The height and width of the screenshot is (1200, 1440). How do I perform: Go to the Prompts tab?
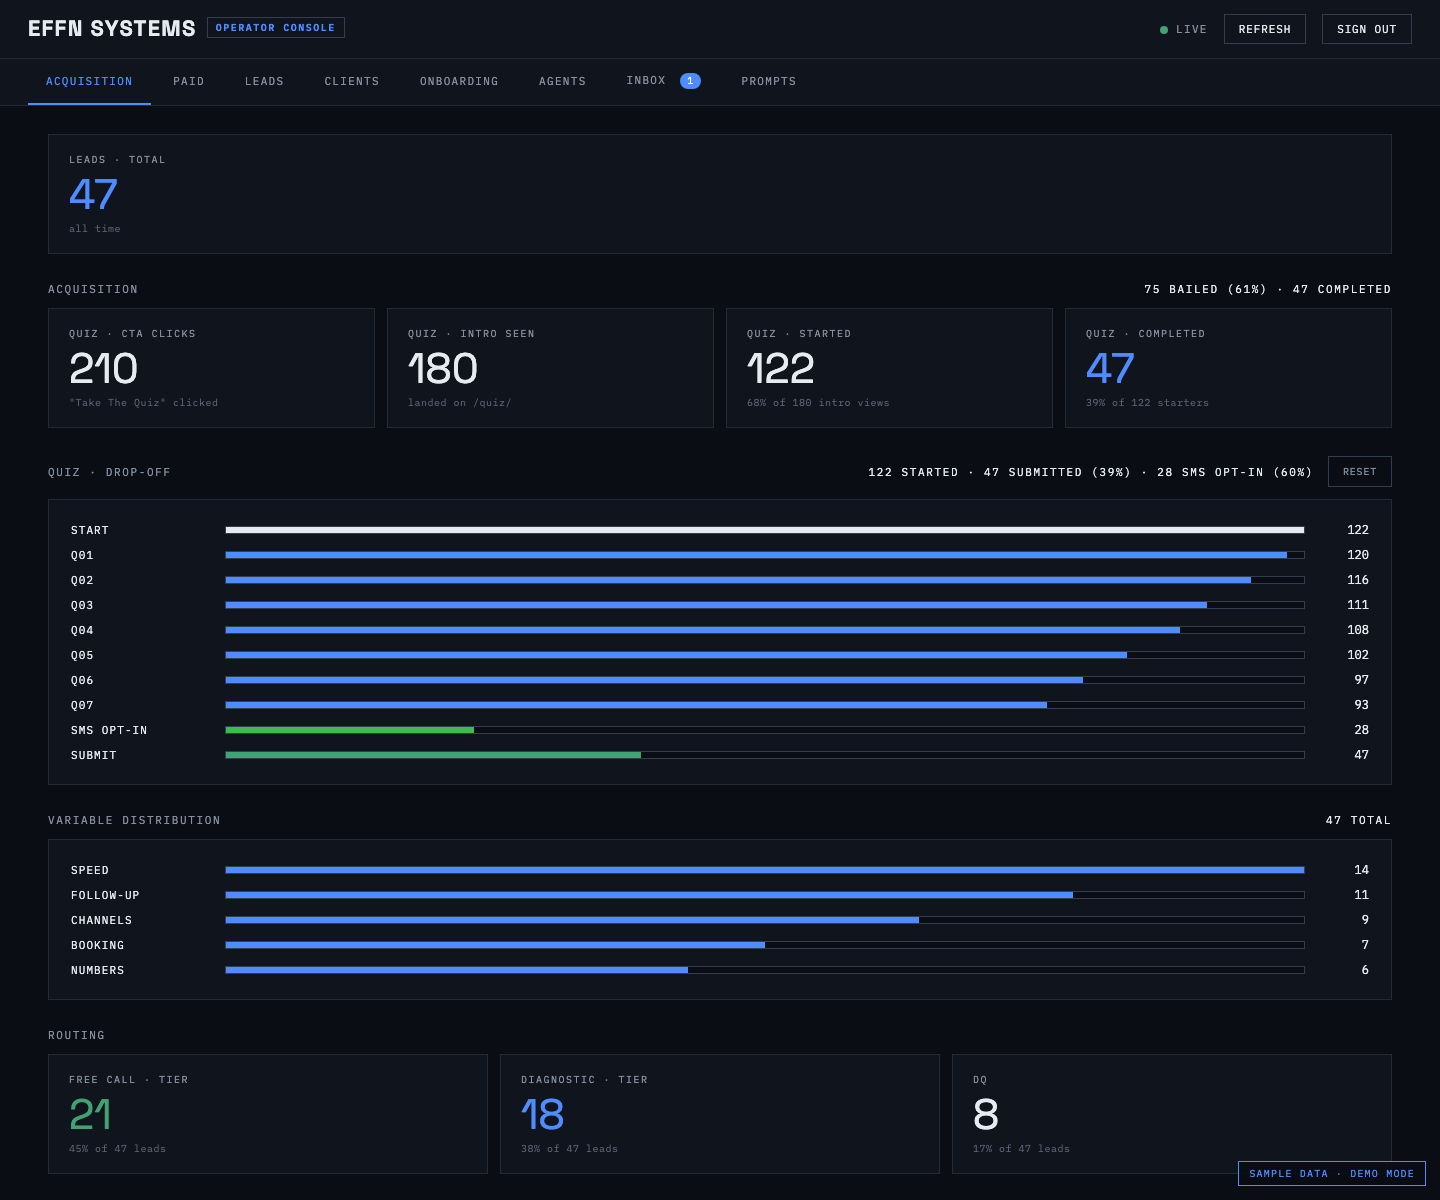[769, 81]
